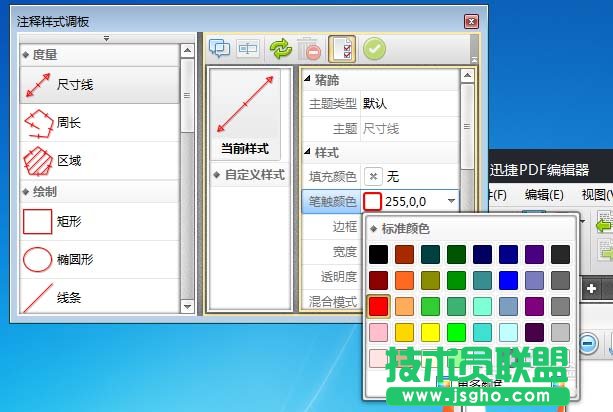This screenshot has height=412, width=613.
Task: Select the 区域 area tool
Action: tap(99, 161)
